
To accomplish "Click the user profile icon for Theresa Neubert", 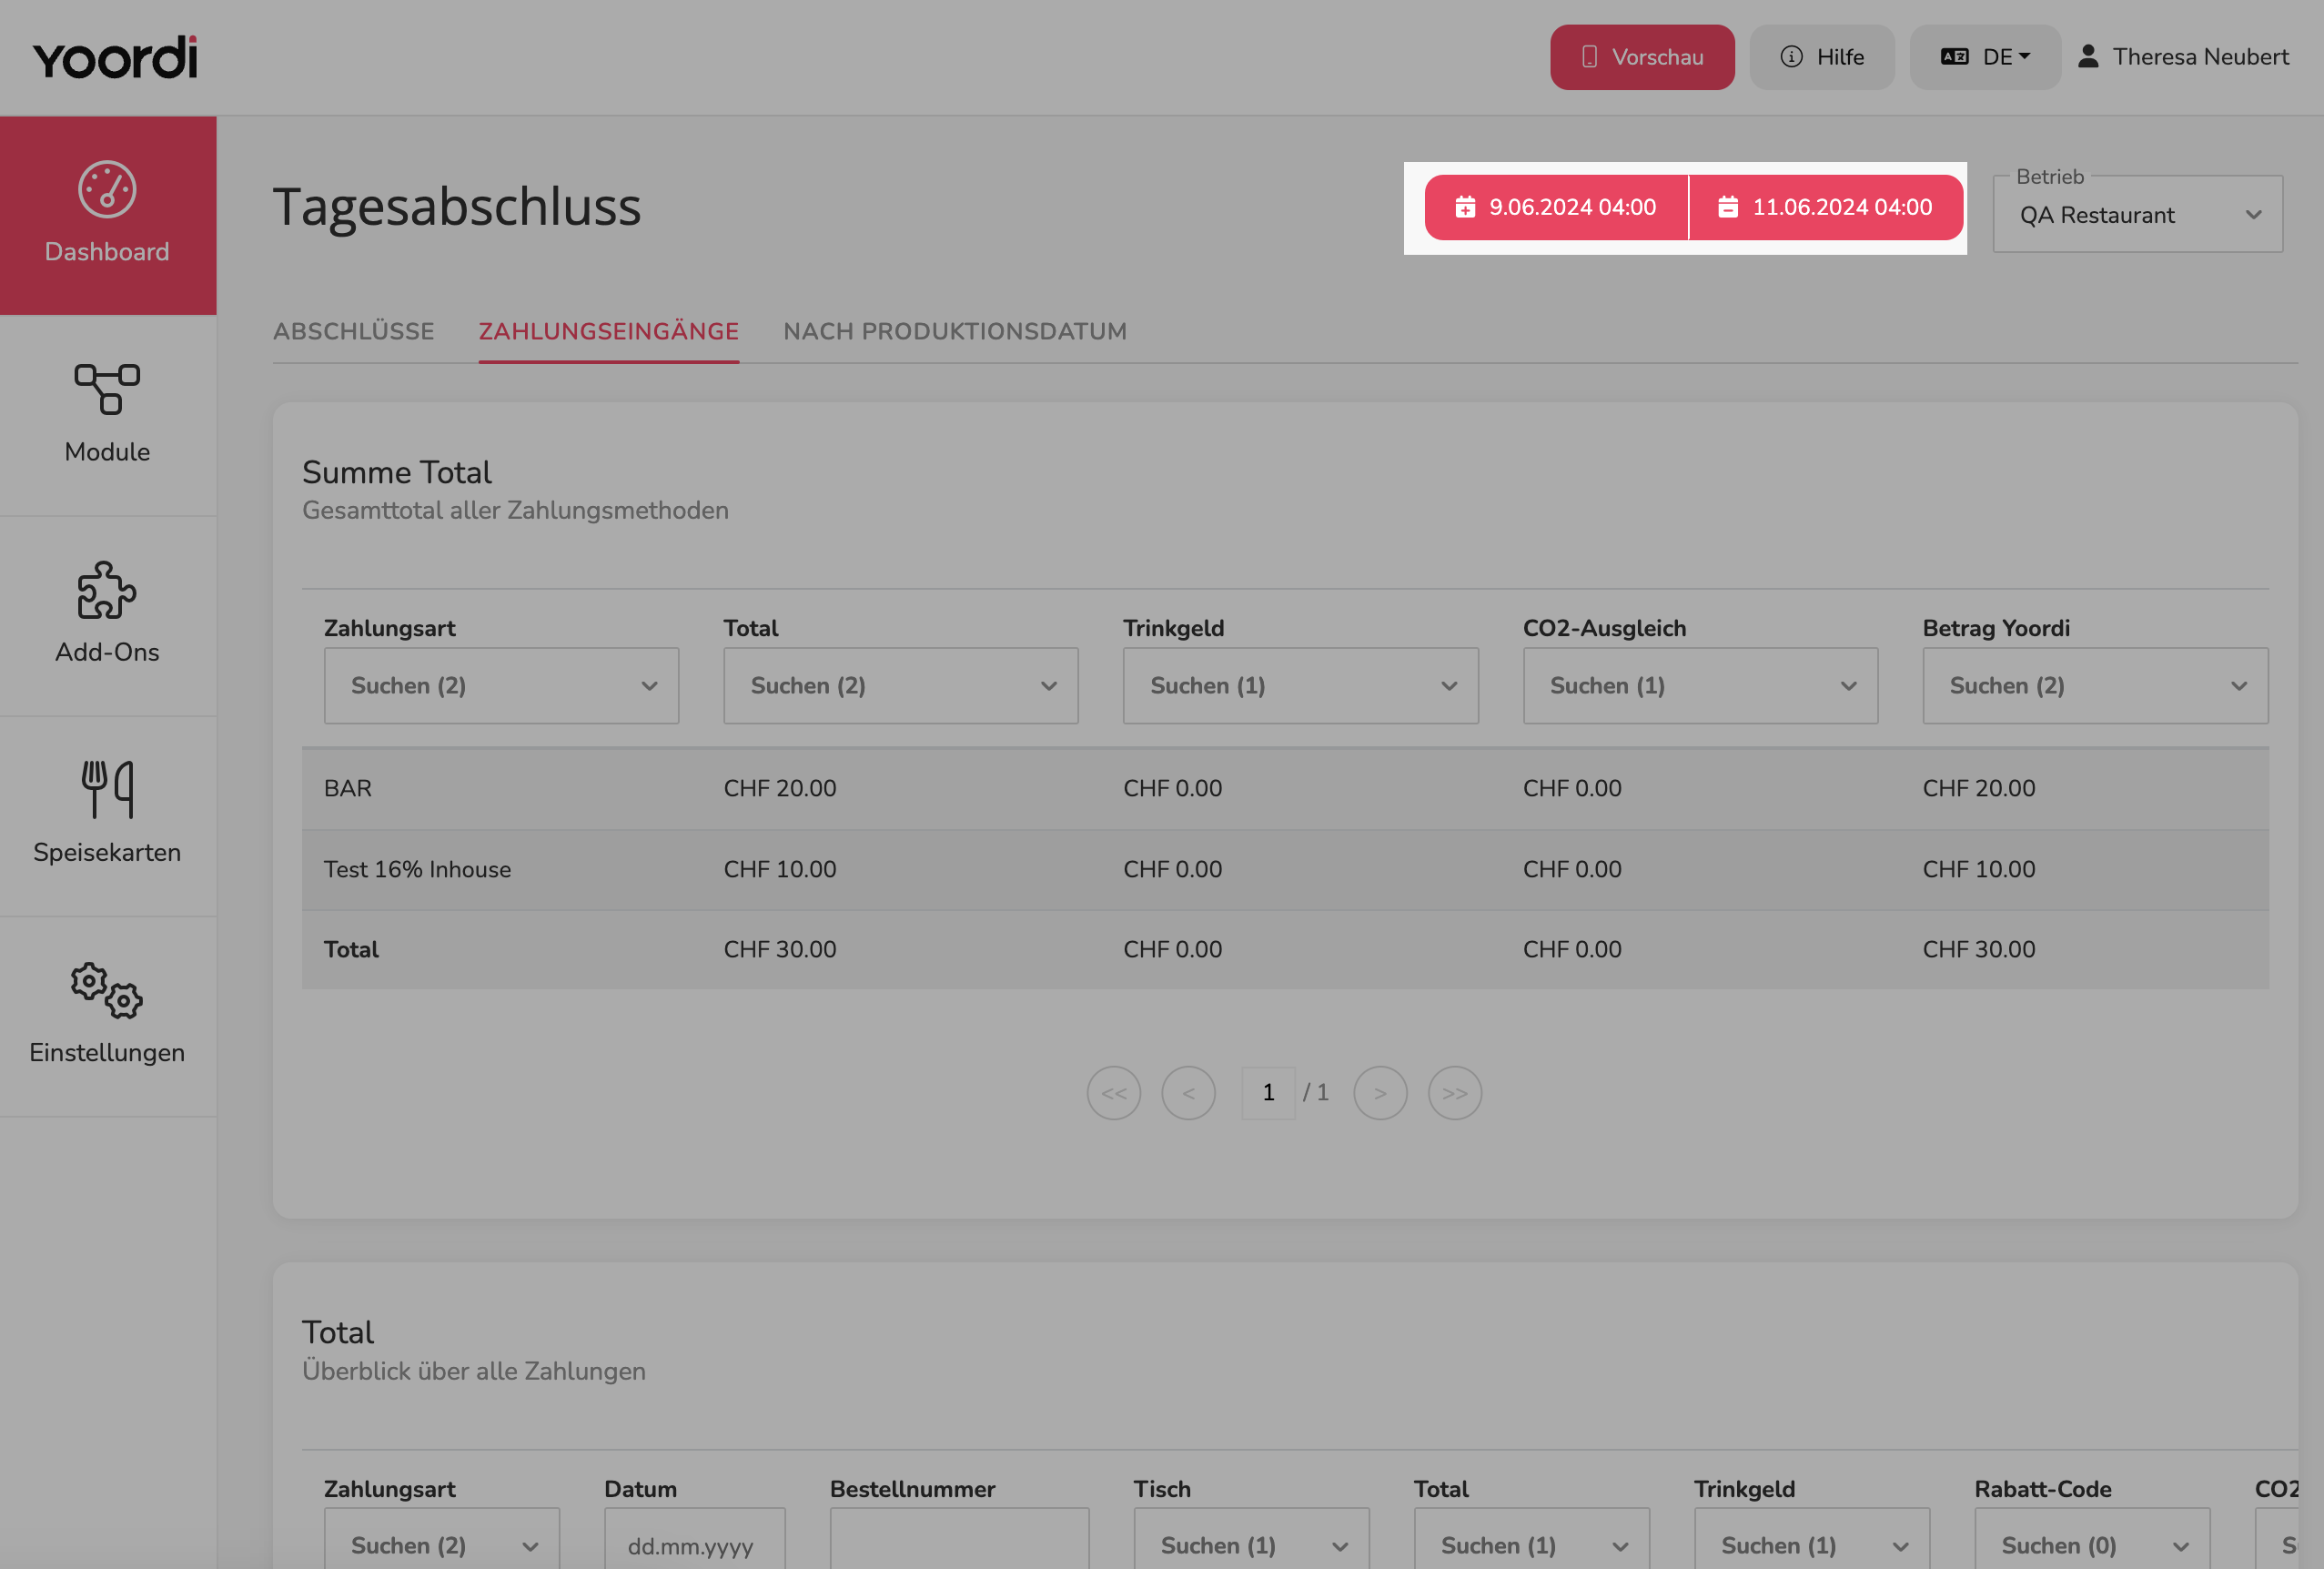I will pos(2088,57).
